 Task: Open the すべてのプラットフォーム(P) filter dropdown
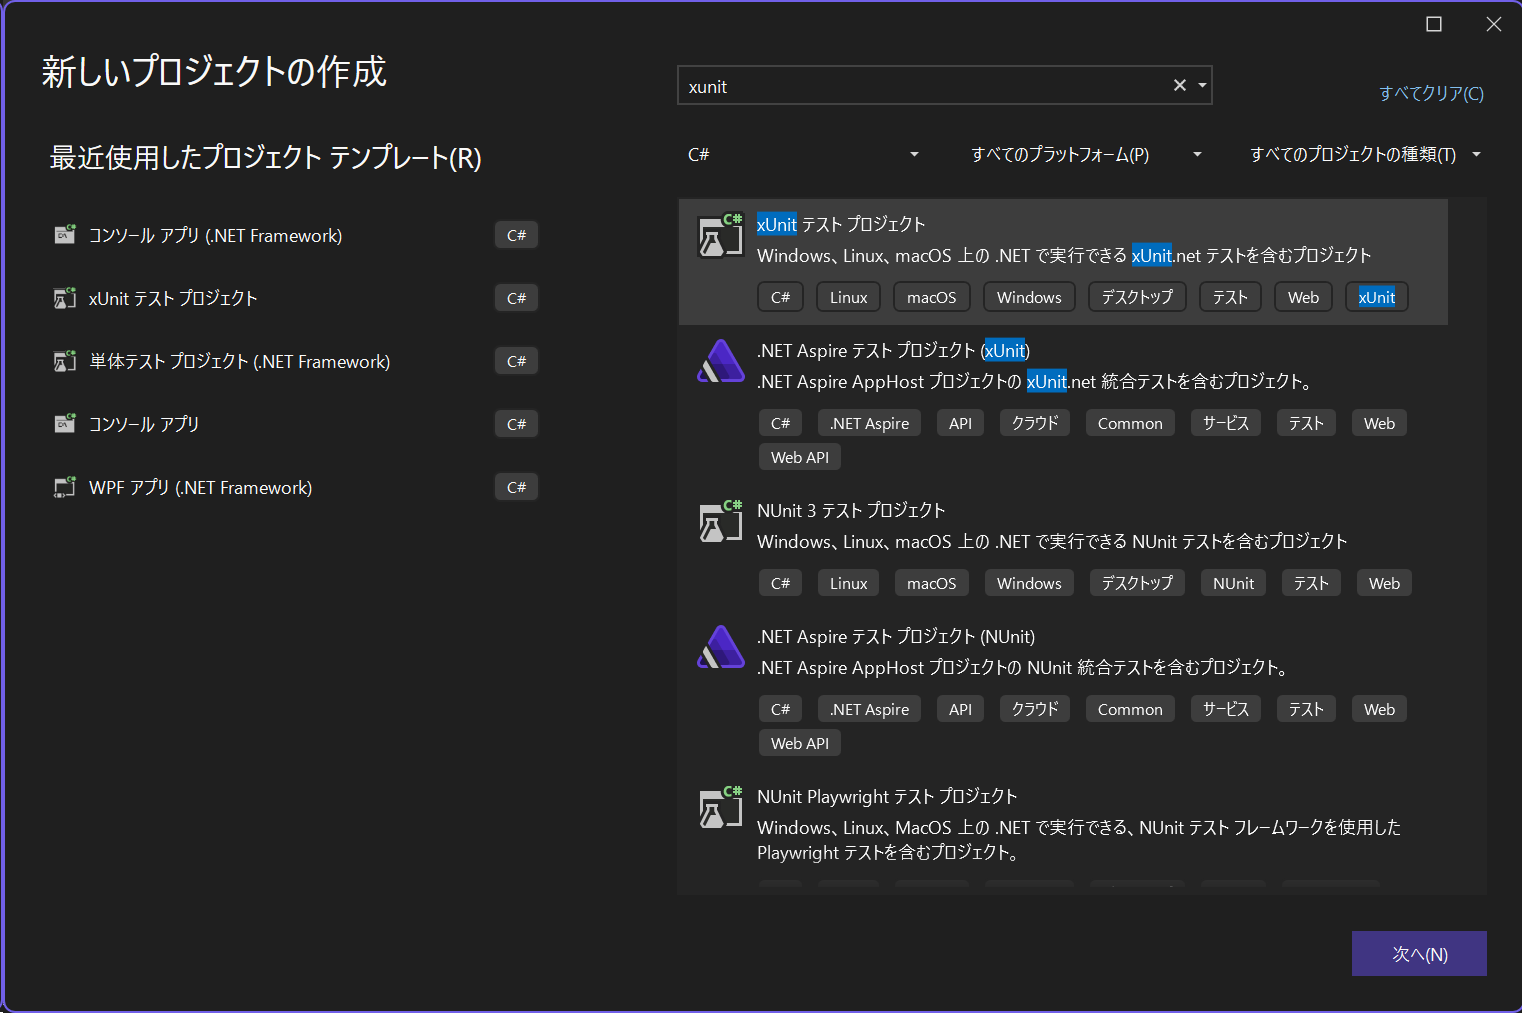[1086, 154]
